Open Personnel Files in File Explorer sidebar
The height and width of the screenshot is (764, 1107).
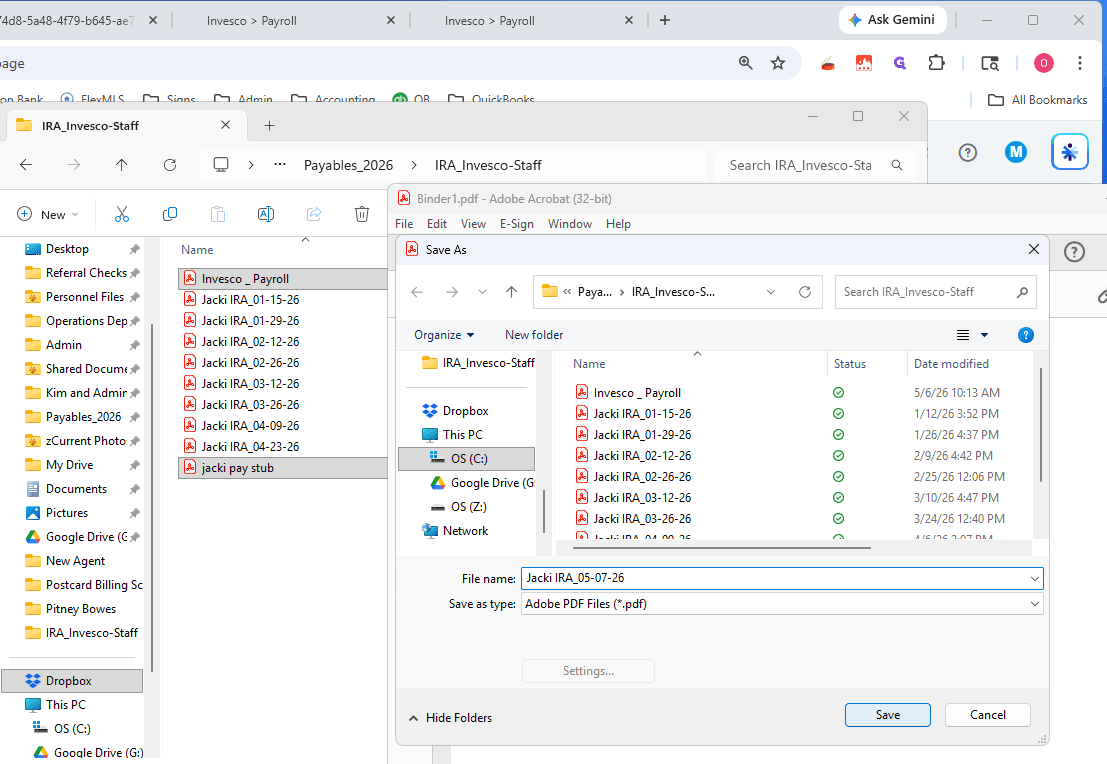tap(83, 297)
